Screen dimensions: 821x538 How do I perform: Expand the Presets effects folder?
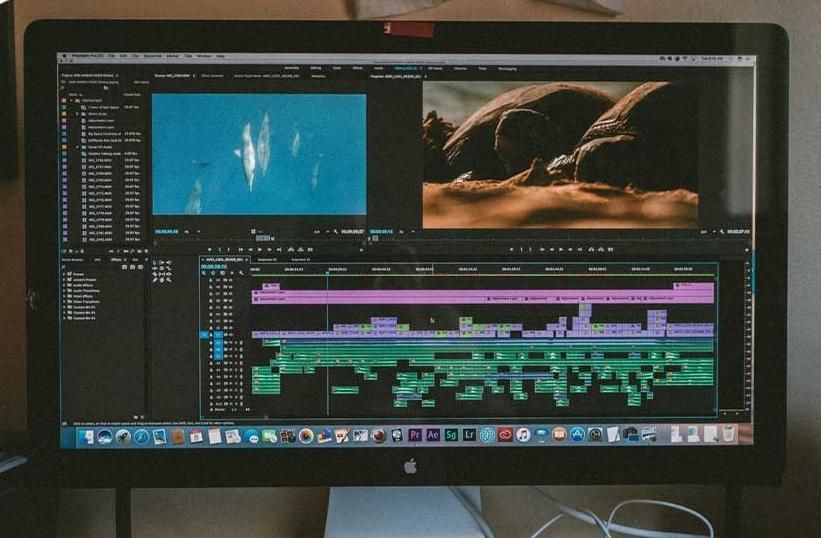point(64,274)
